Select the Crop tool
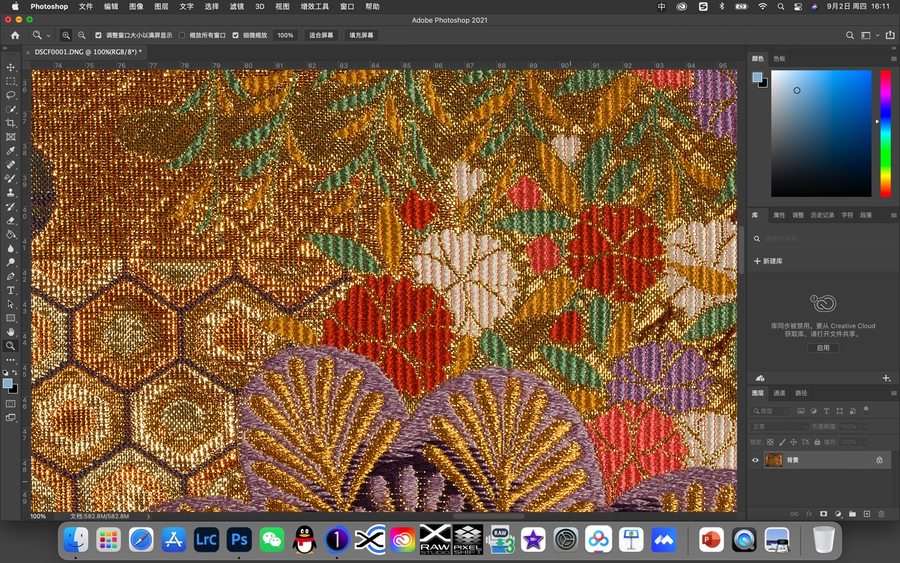 click(x=11, y=123)
